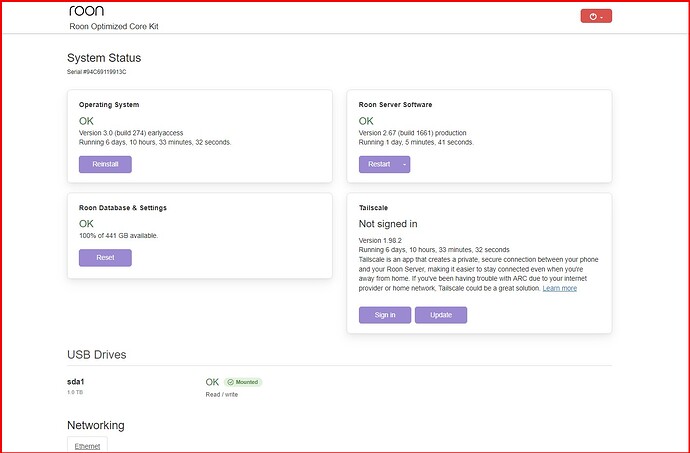The width and height of the screenshot is (690, 453).
Task: Click 'Version 2.67 (build 1661) production' text
Action: [x=412, y=133]
